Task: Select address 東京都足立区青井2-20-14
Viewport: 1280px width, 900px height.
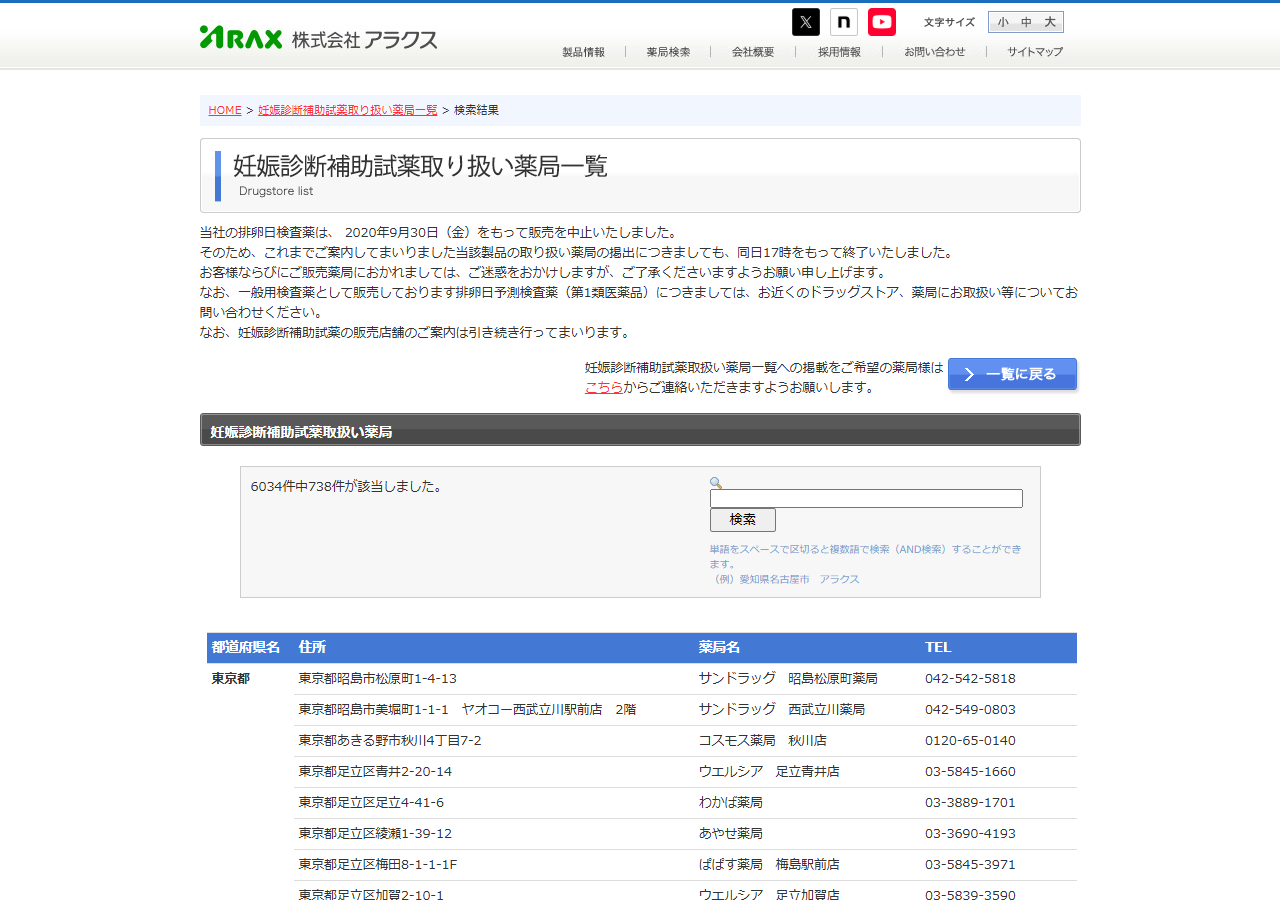Action: tap(375, 772)
